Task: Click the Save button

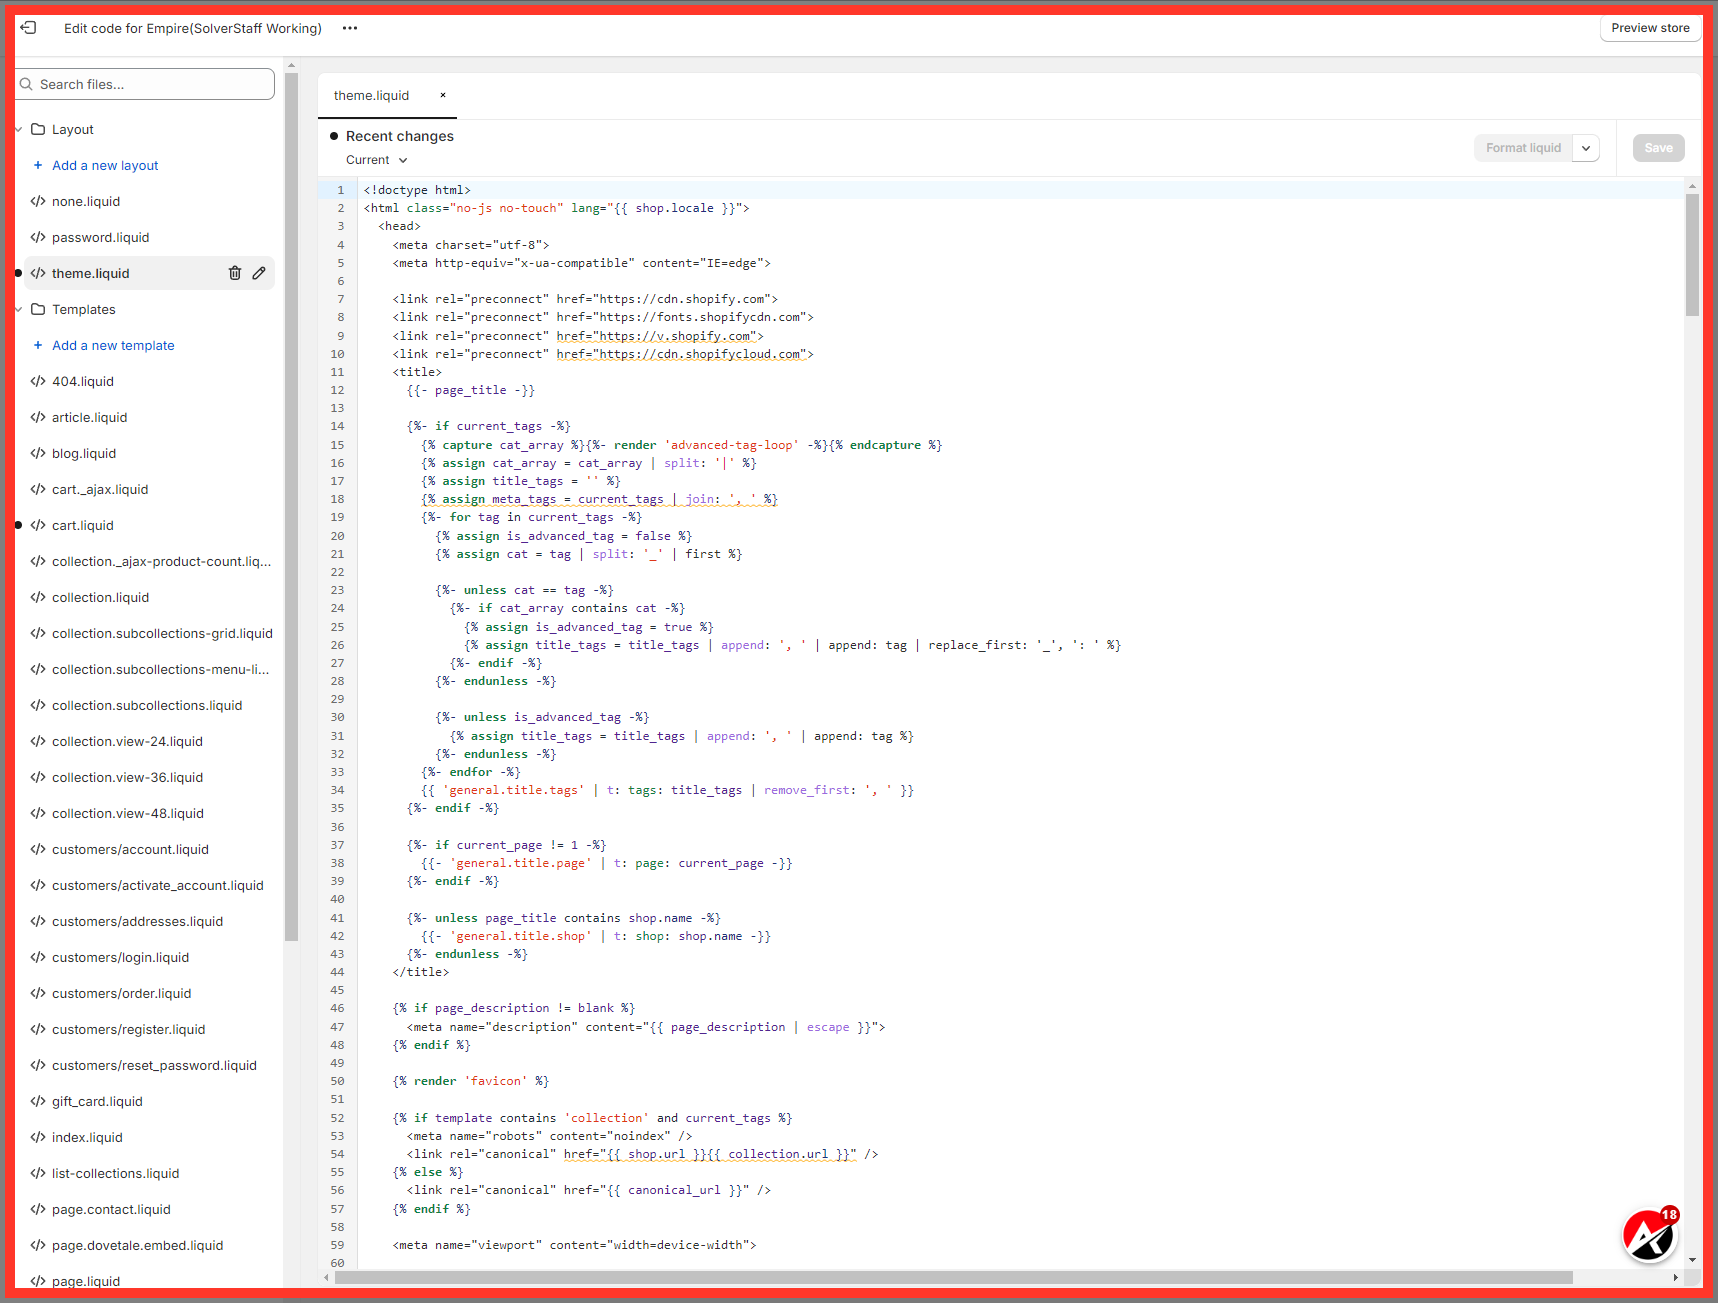Action: (1658, 148)
